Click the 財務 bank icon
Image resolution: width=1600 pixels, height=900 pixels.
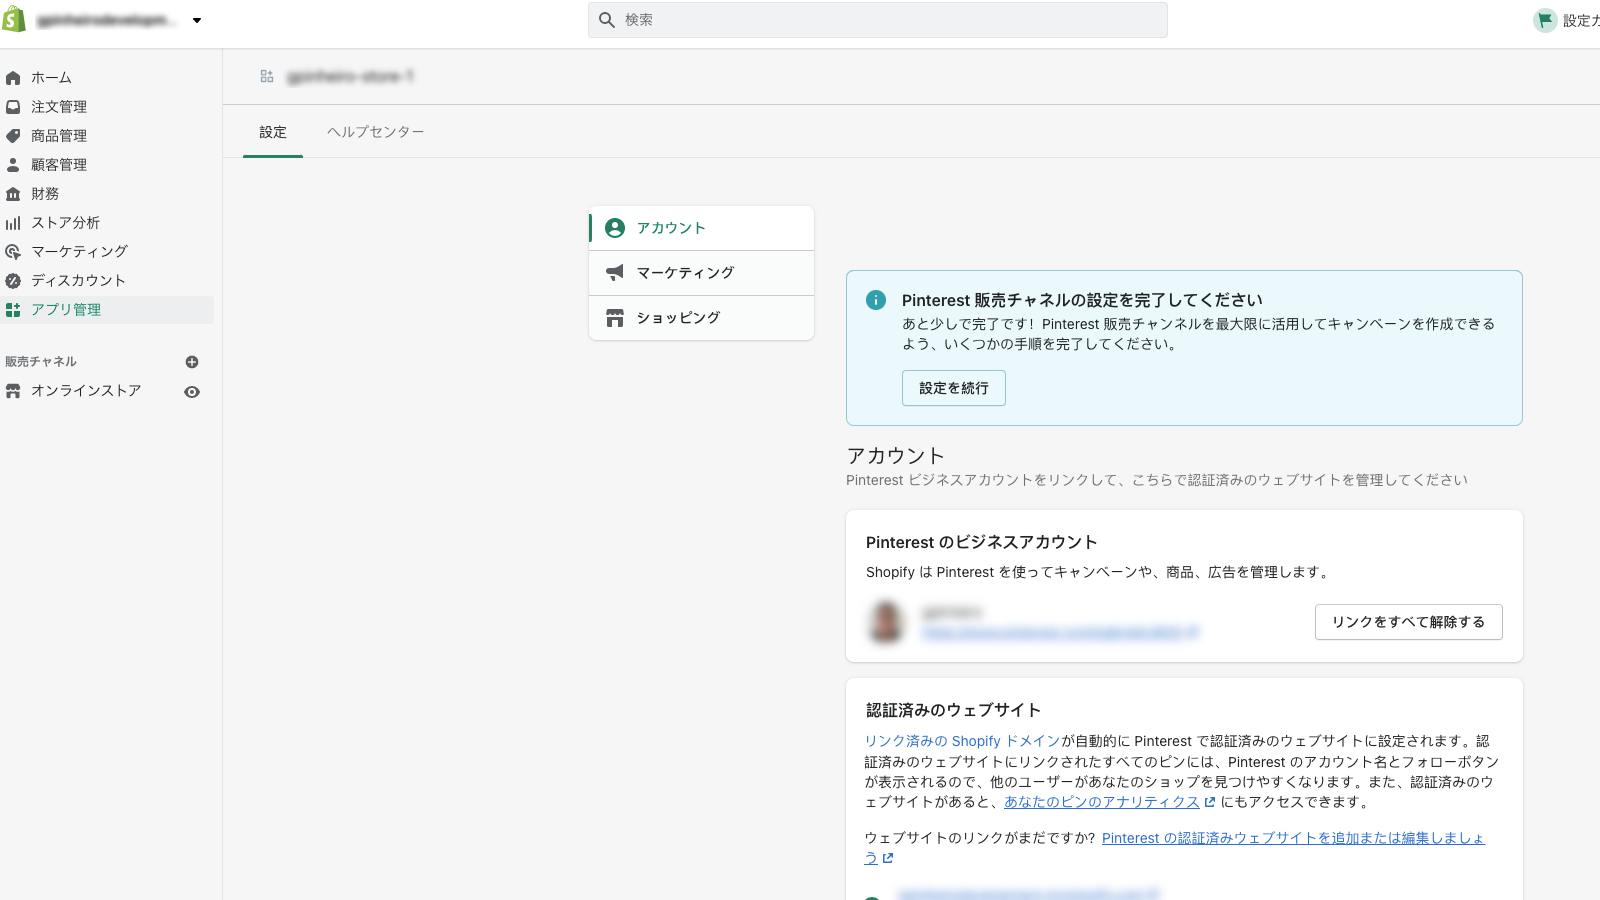point(13,194)
